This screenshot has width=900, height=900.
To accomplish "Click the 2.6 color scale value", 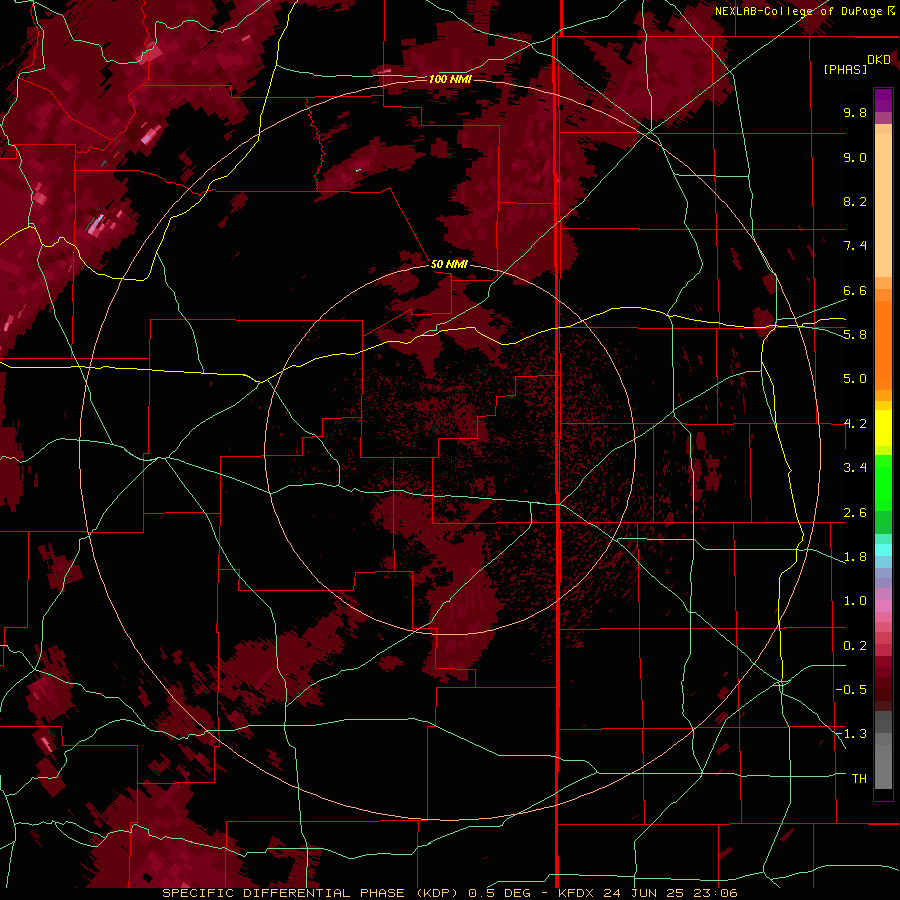I will [855, 513].
